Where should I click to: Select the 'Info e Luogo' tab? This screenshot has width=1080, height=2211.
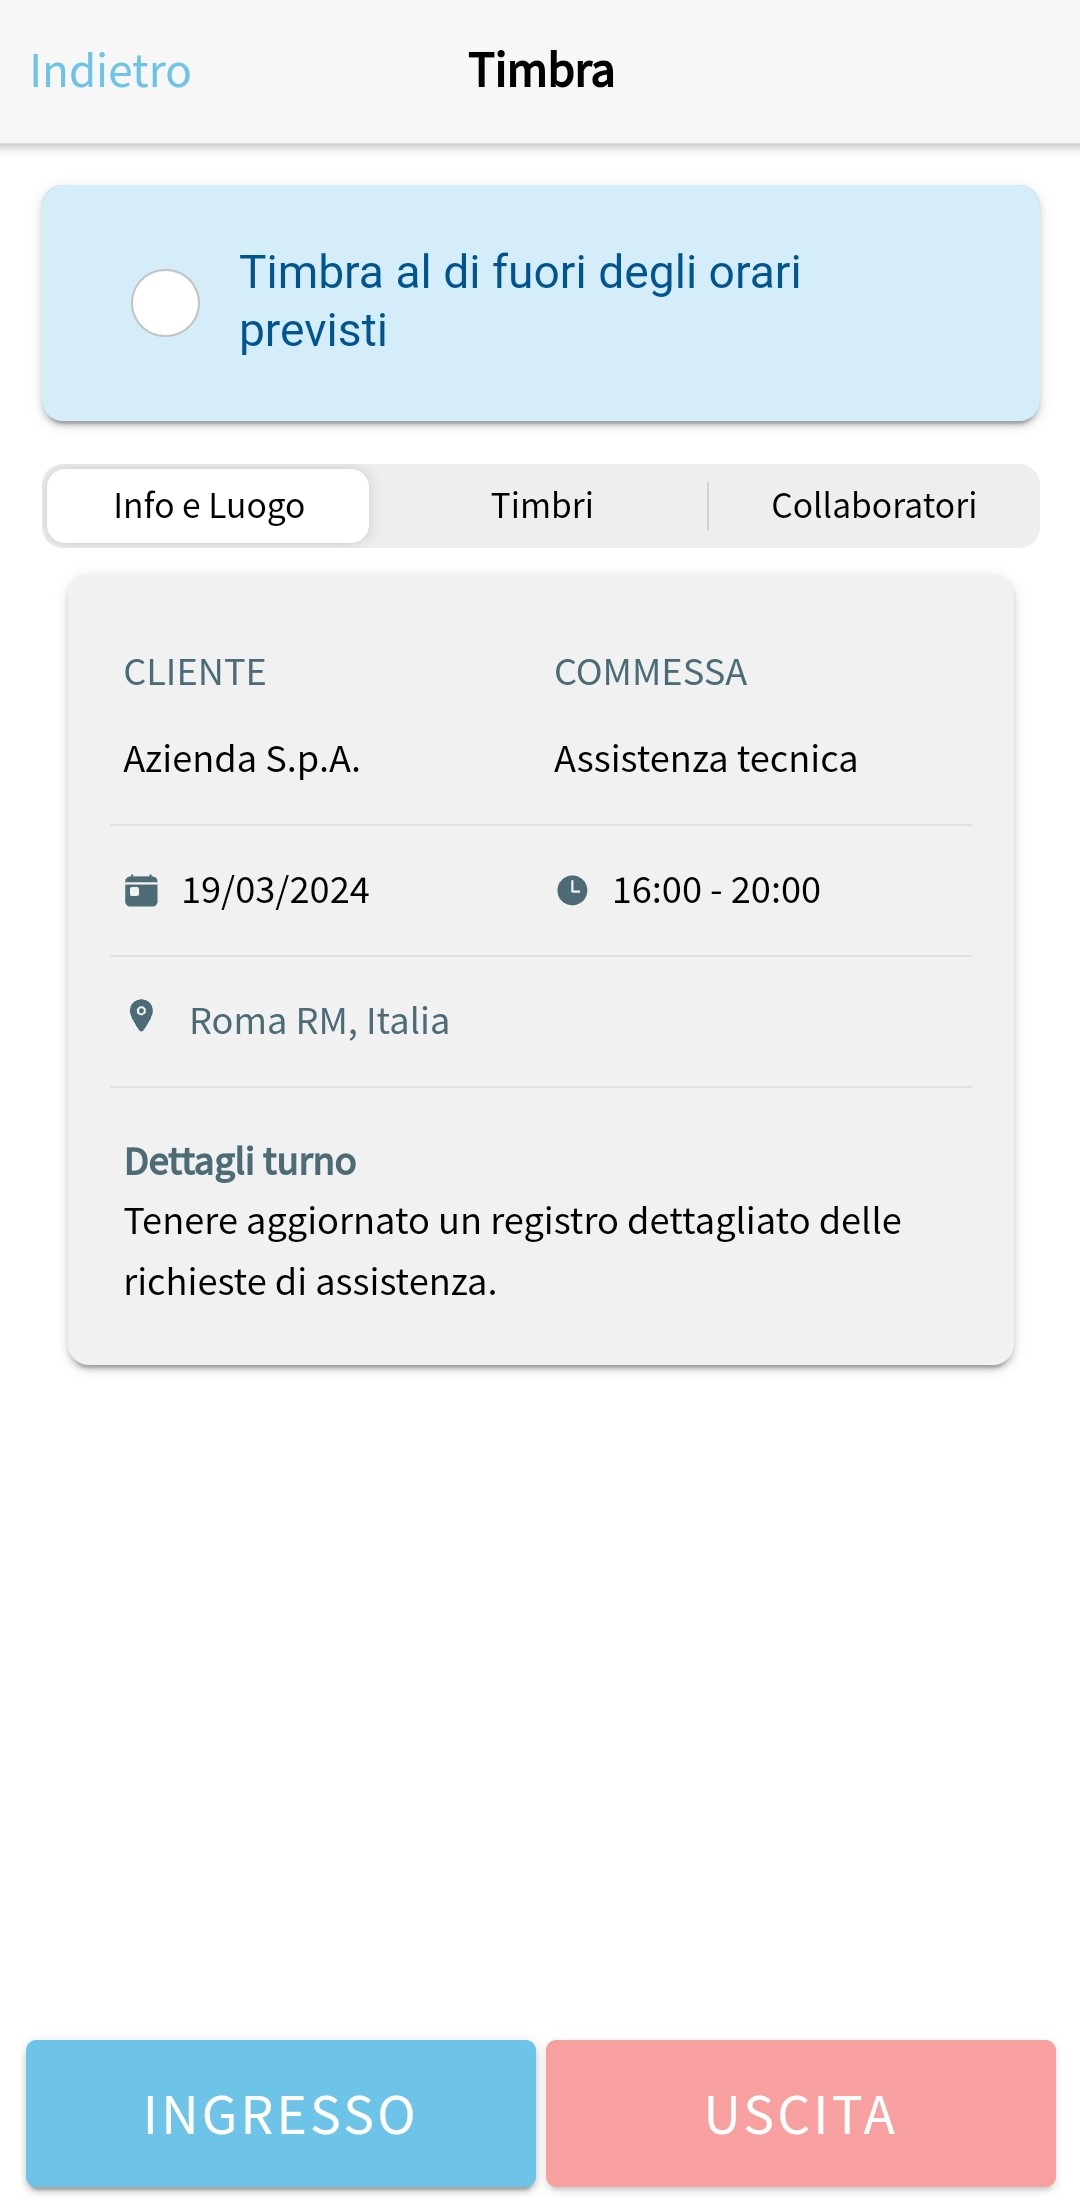pyautogui.click(x=209, y=506)
